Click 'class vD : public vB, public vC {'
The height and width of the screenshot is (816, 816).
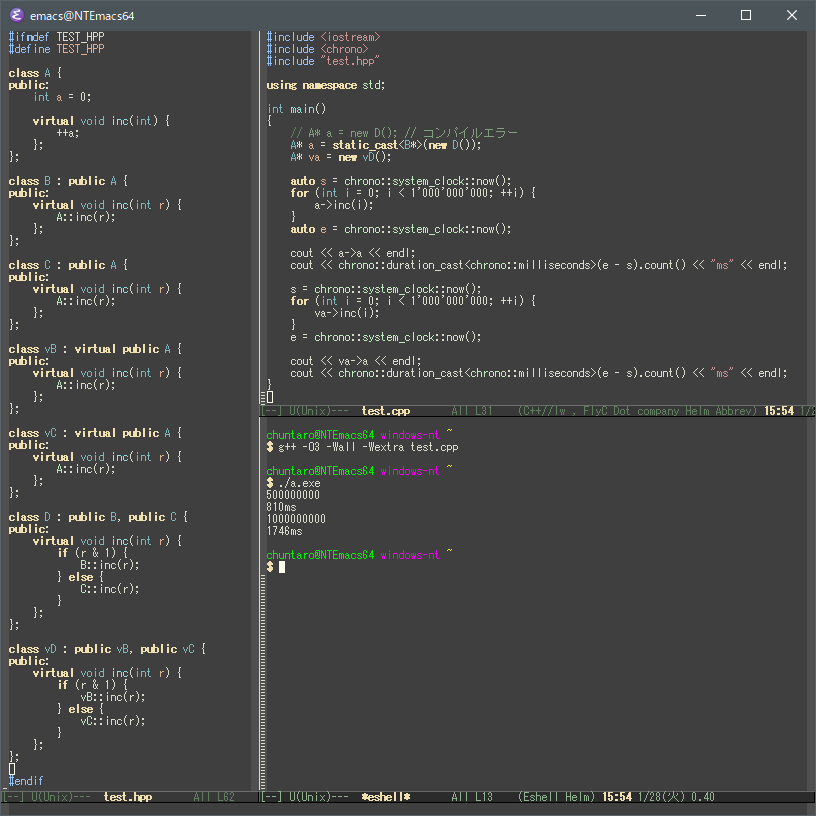tap(107, 649)
